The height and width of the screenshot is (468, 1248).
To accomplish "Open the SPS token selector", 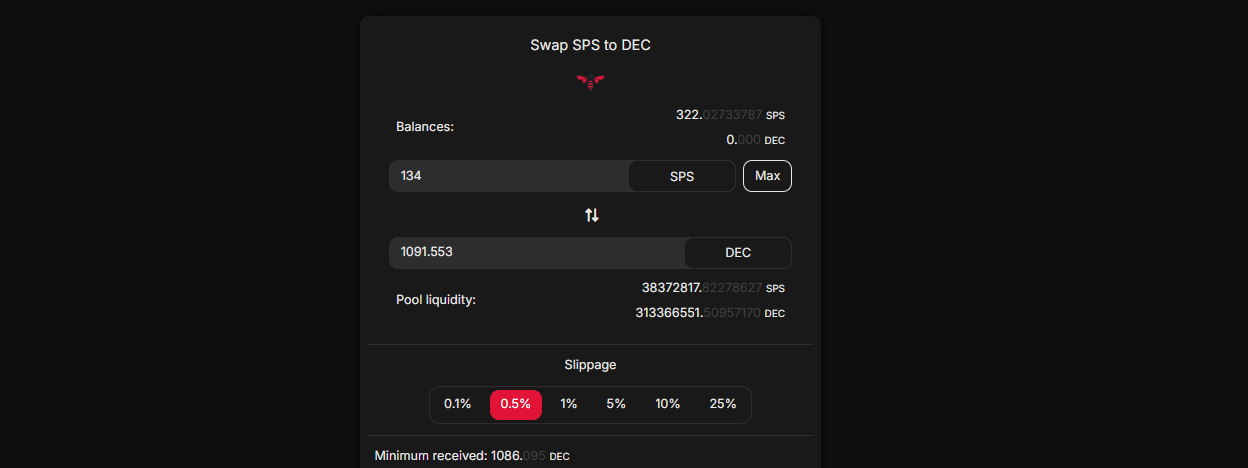I will click(x=682, y=176).
